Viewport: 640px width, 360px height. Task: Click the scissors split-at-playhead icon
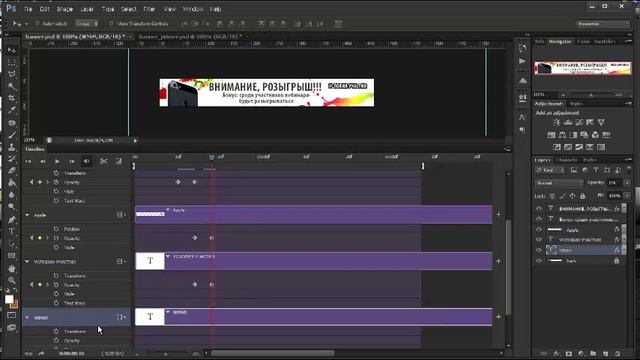104,161
